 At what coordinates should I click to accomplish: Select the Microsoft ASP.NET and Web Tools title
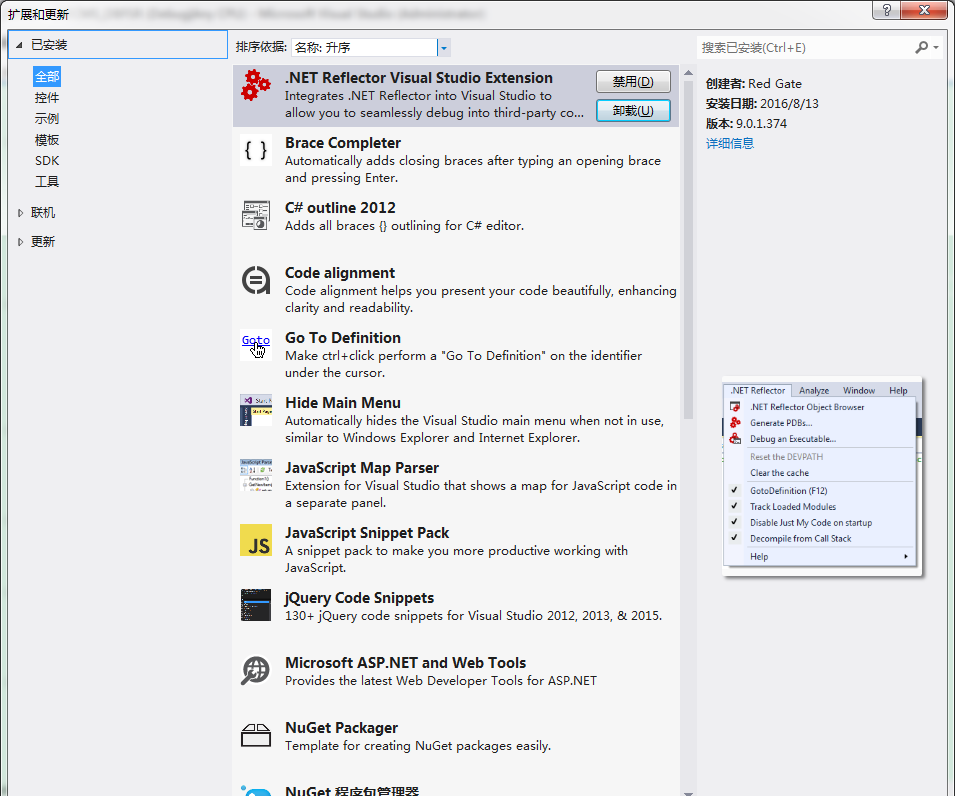(x=406, y=663)
